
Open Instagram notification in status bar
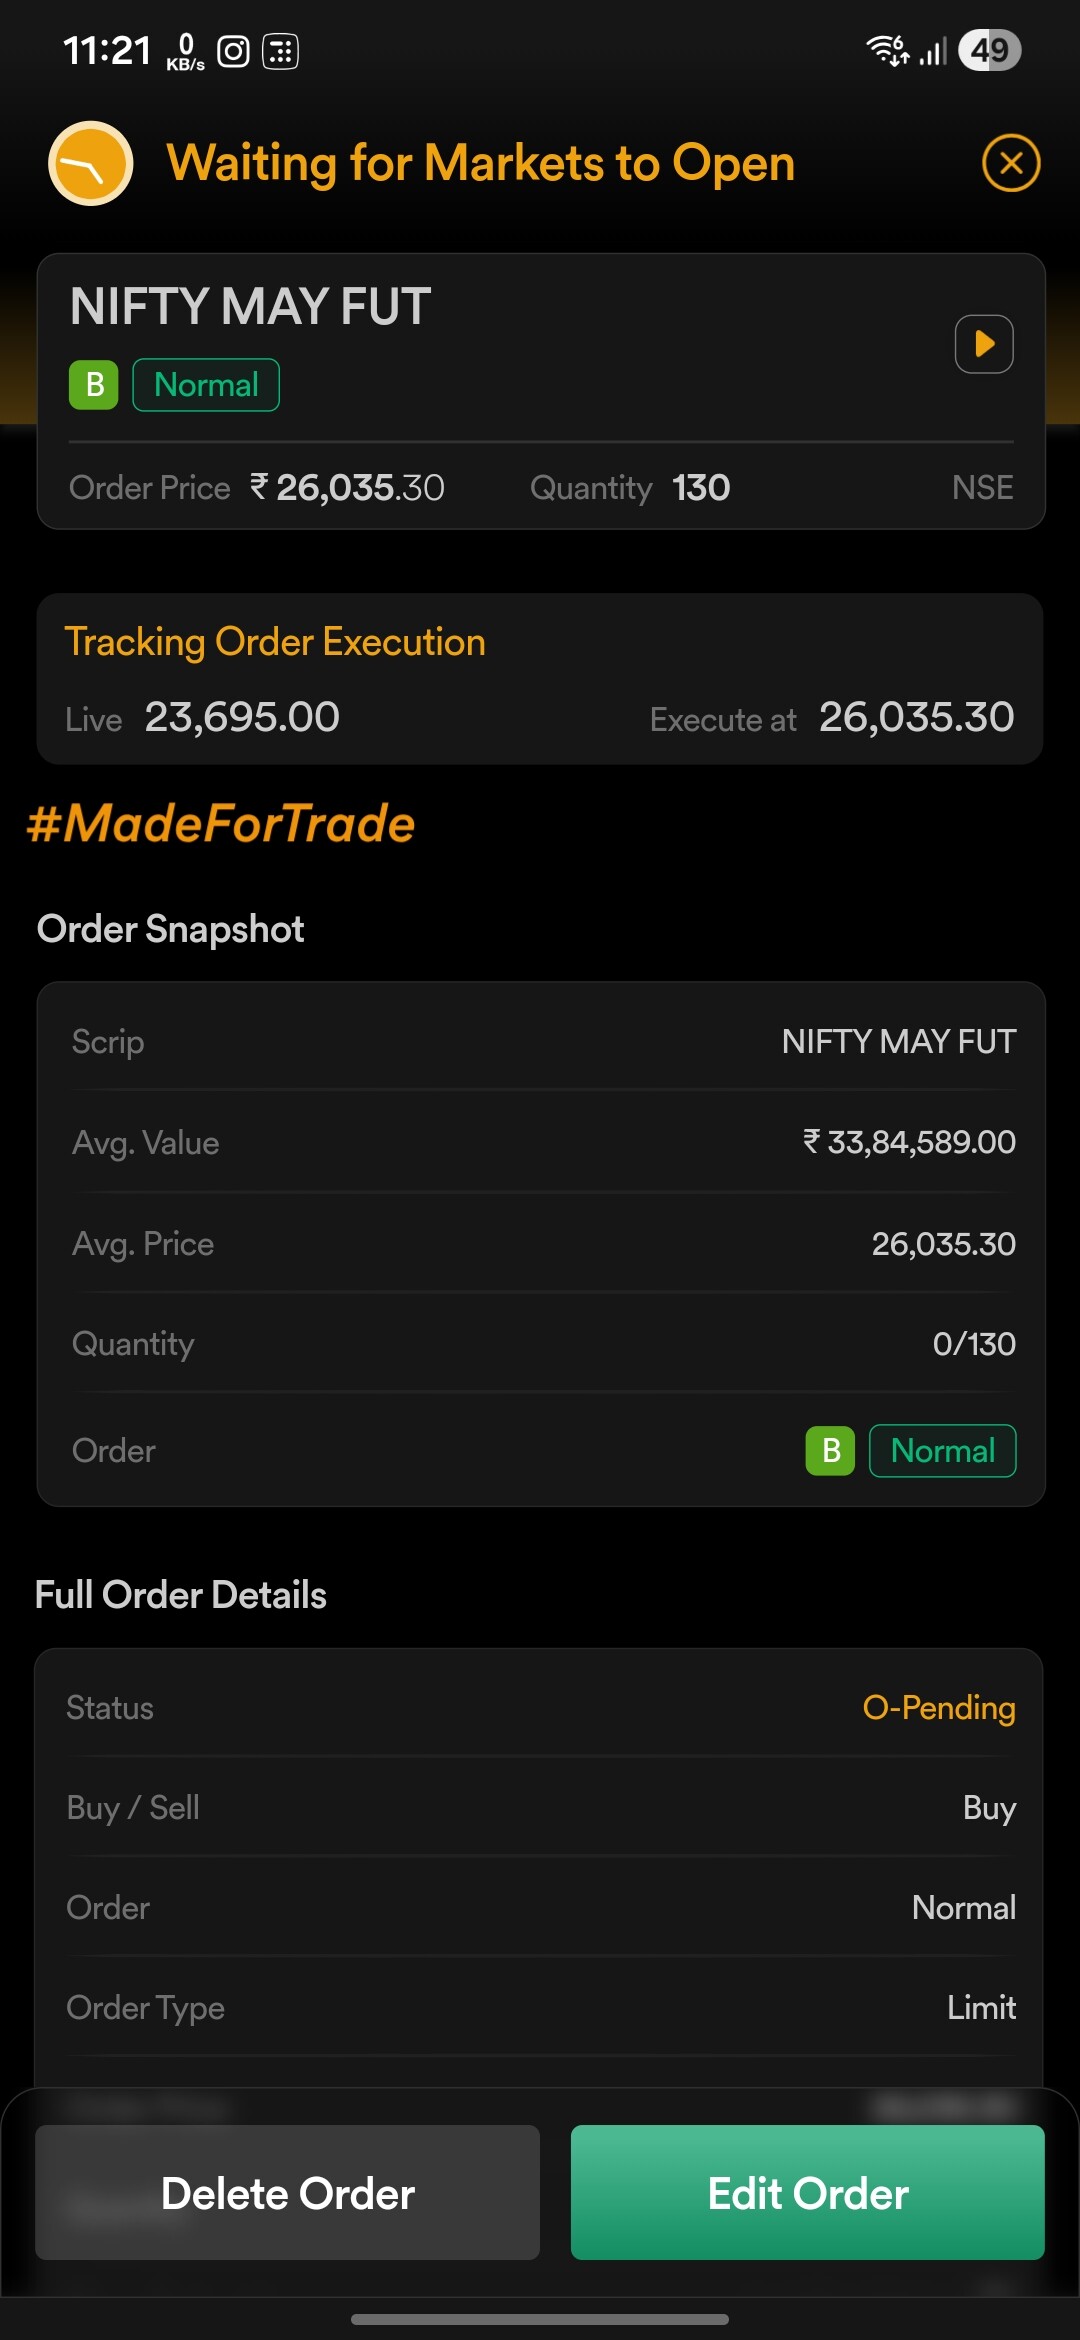(x=233, y=51)
